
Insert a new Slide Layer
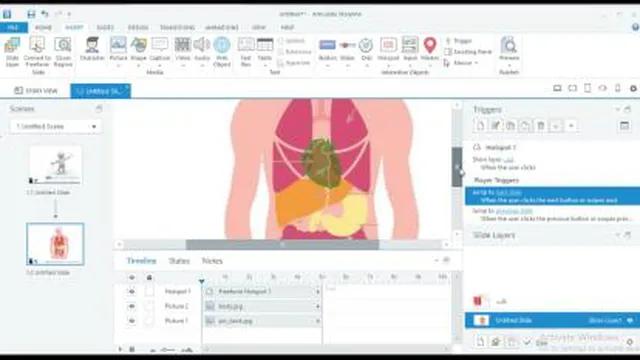coord(12,52)
